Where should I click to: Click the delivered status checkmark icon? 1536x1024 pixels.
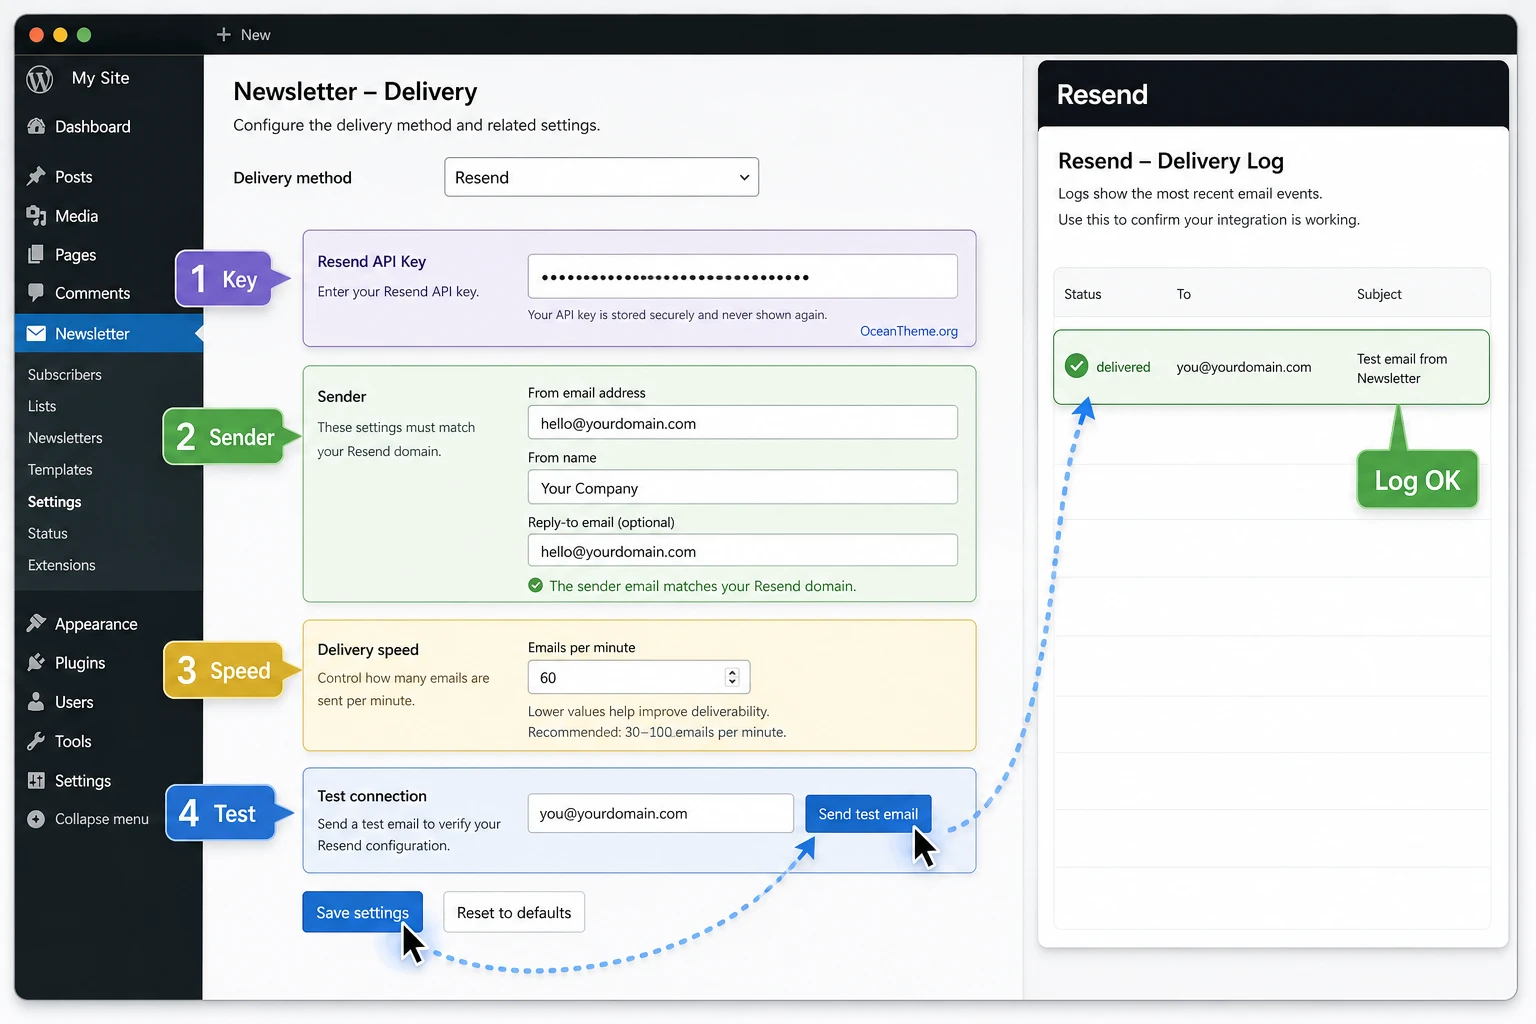(1077, 366)
